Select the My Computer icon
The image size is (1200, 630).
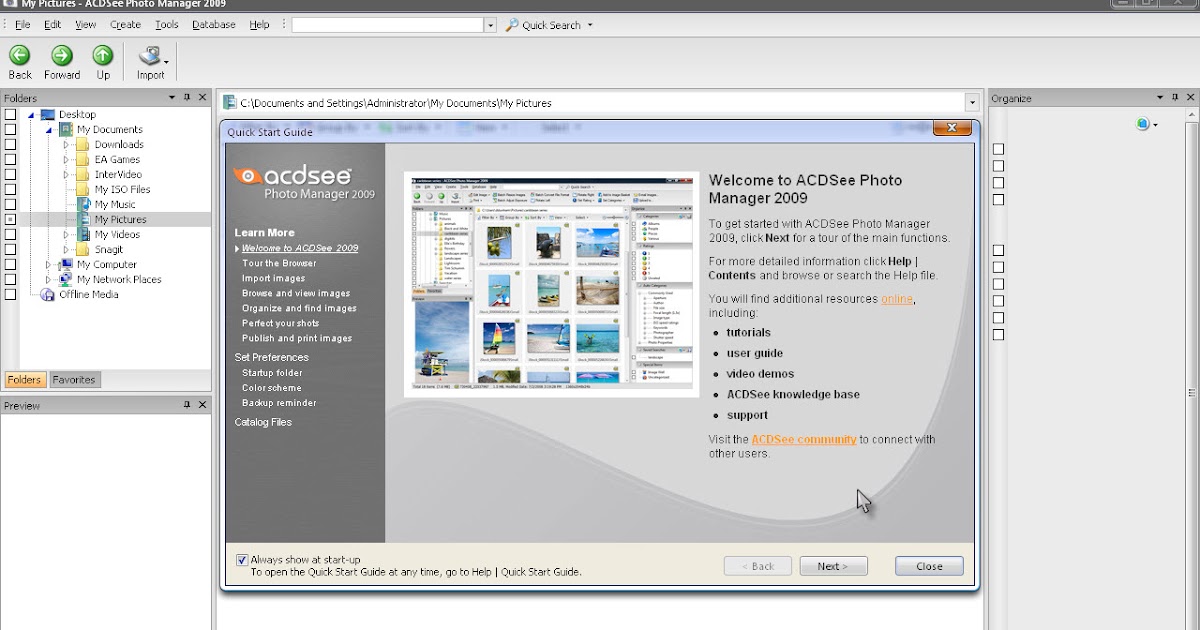tap(66, 264)
